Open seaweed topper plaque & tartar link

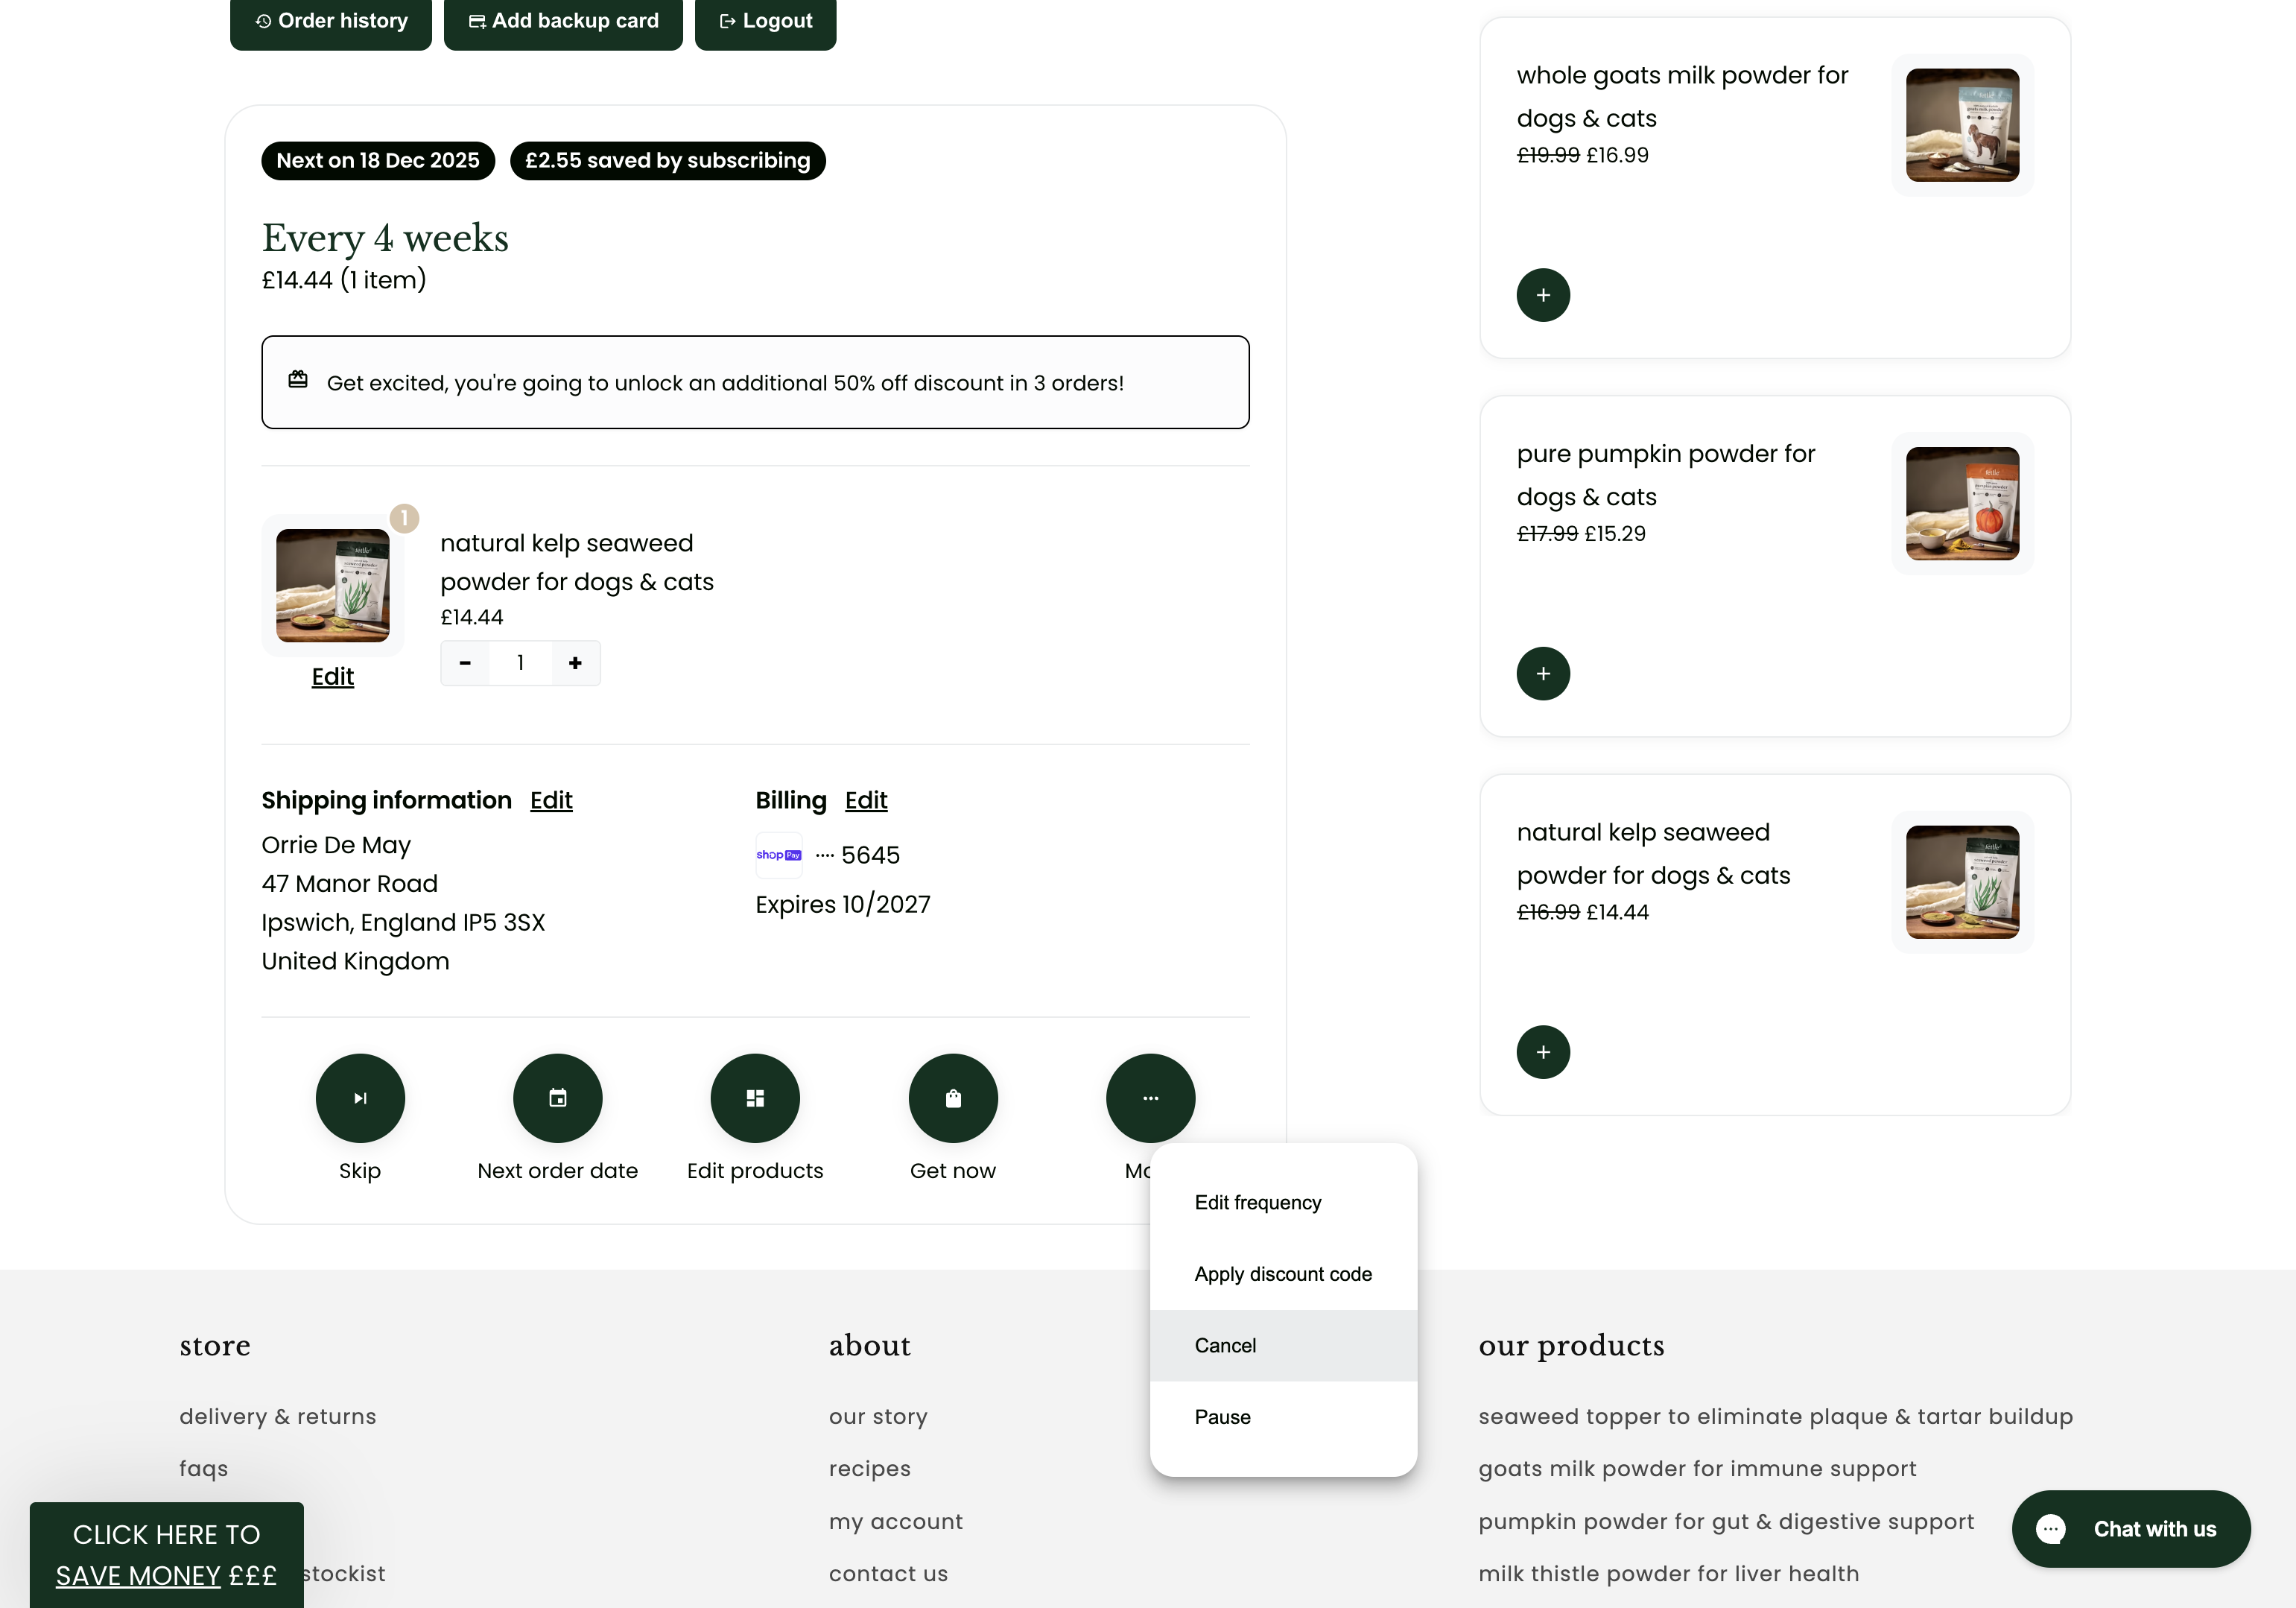[x=1776, y=1417]
